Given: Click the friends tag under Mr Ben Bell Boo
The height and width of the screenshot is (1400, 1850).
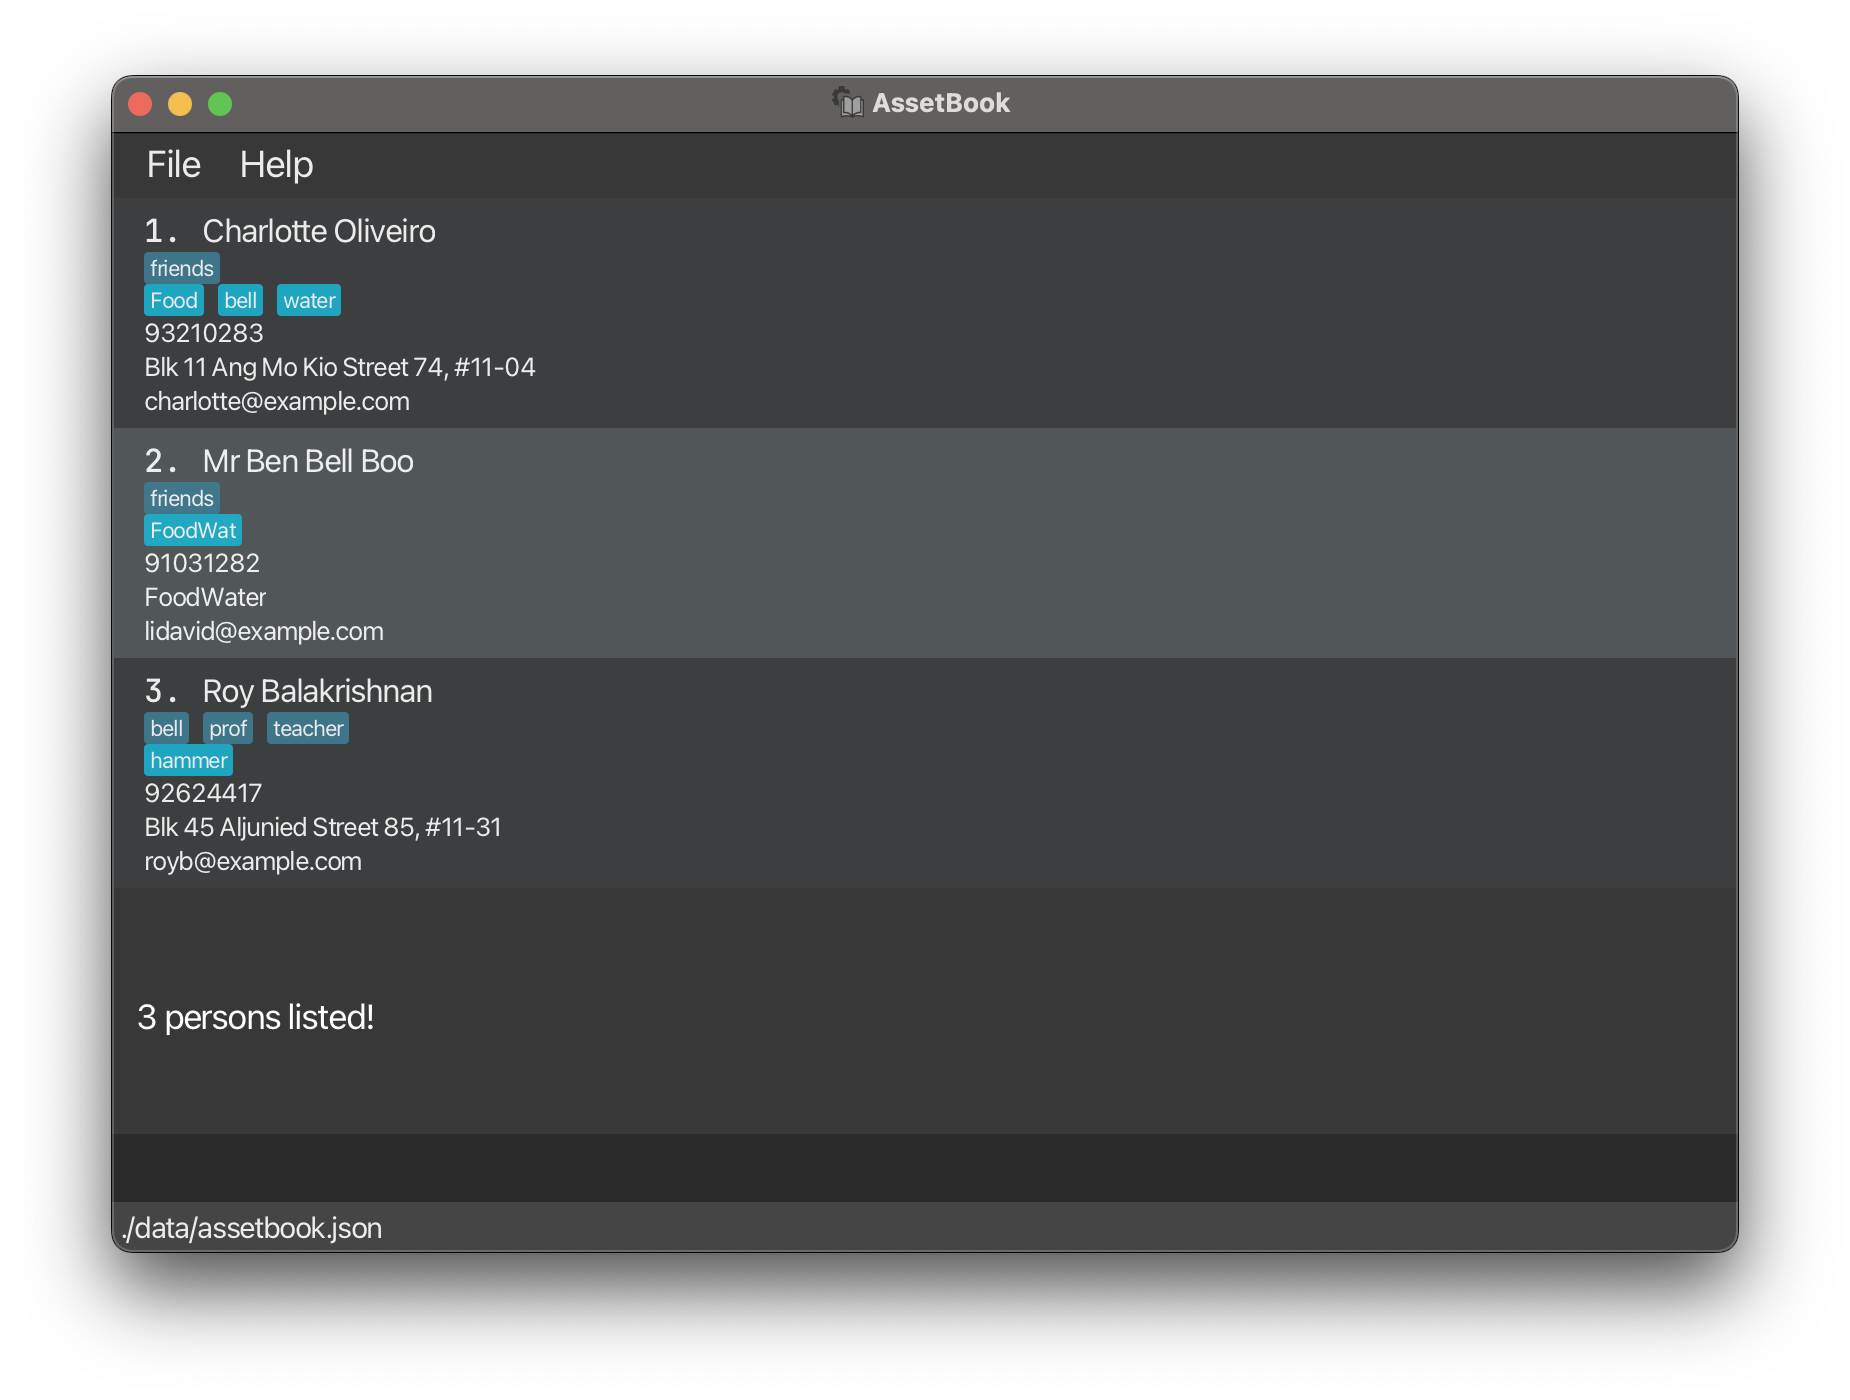Looking at the screenshot, I should tap(182, 498).
